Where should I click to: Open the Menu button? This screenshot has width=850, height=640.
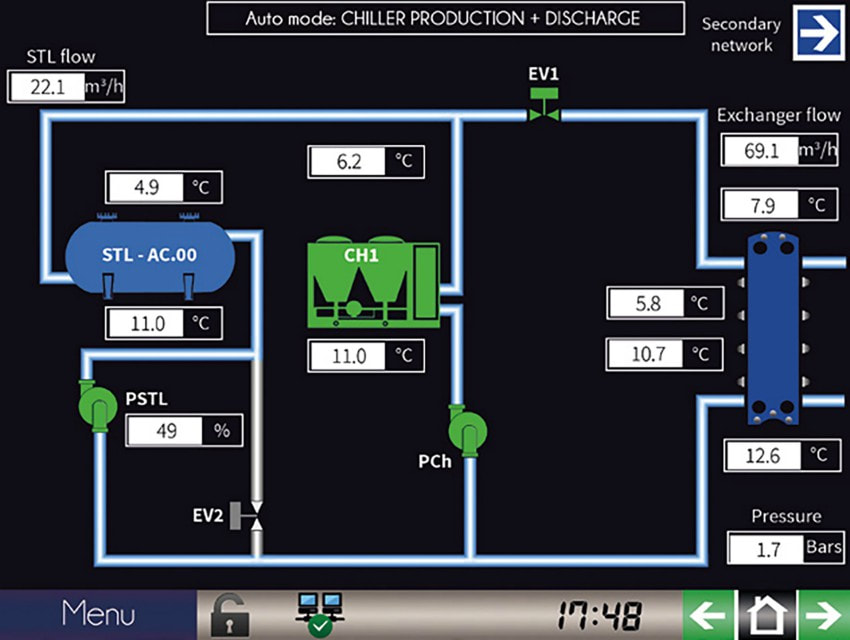coord(98,614)
